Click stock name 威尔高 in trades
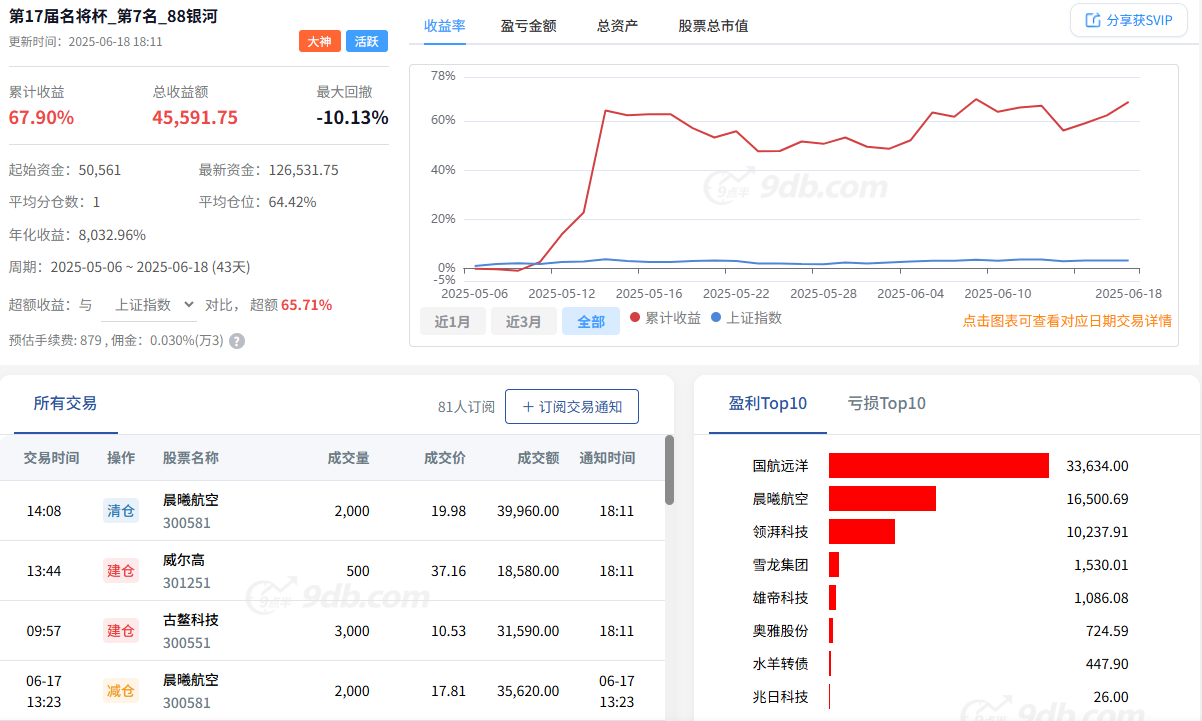Screen dimensions: 1202x721 [184, 560]
